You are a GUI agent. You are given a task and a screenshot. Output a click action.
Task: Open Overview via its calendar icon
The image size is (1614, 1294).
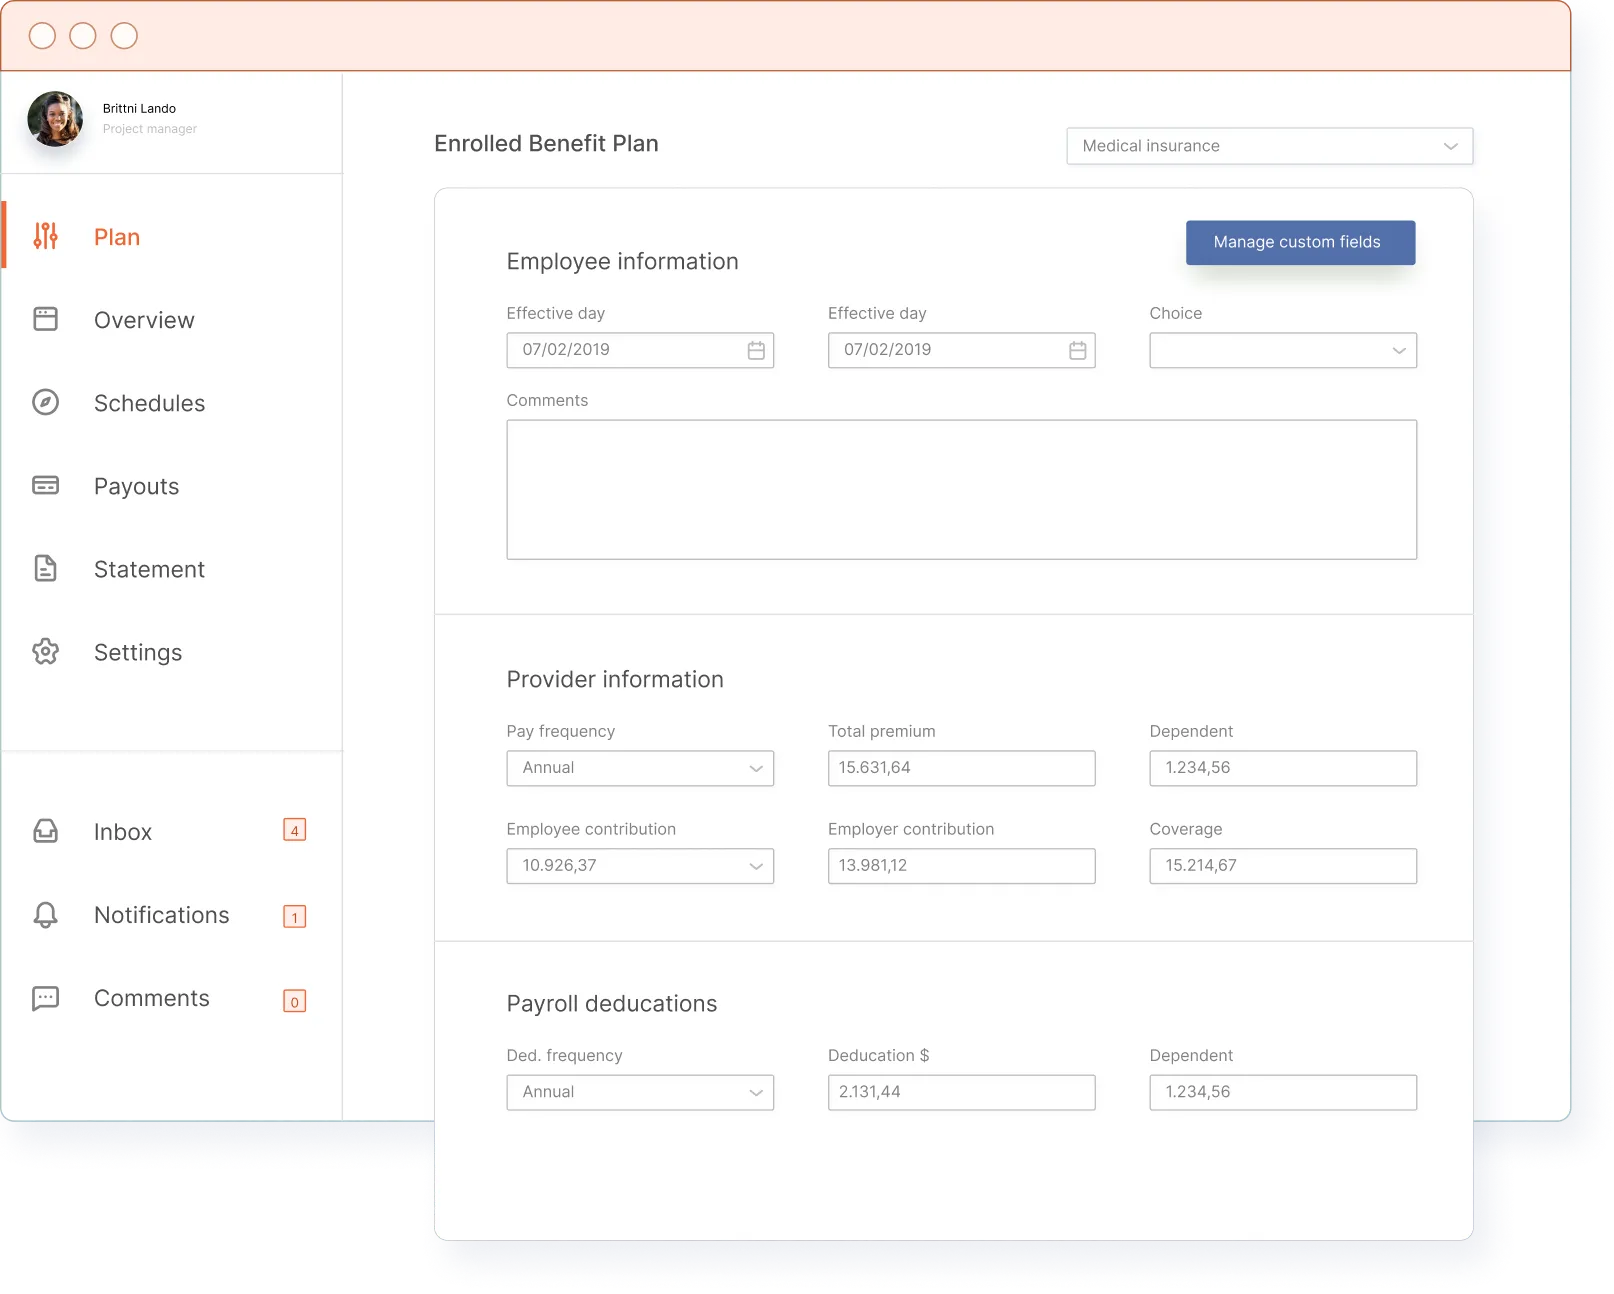[45, 319]
